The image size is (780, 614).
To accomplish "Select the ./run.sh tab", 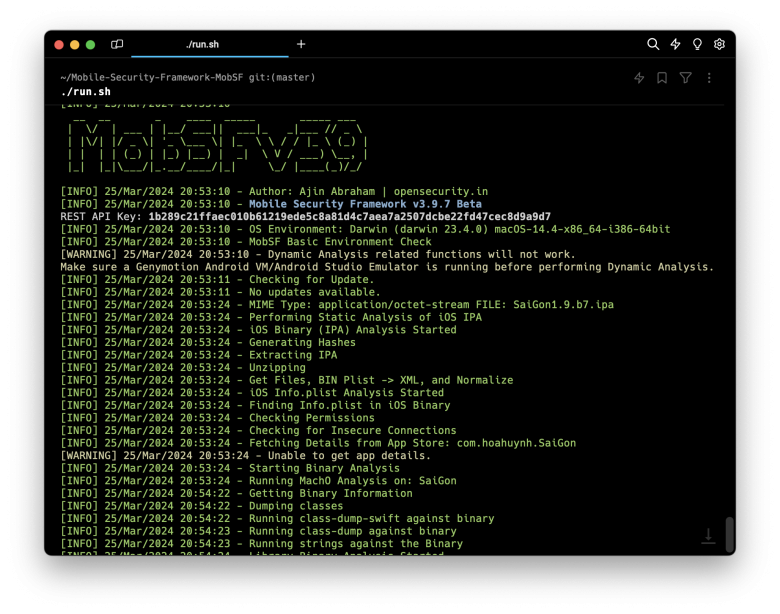I will click(x=209, y=44).
